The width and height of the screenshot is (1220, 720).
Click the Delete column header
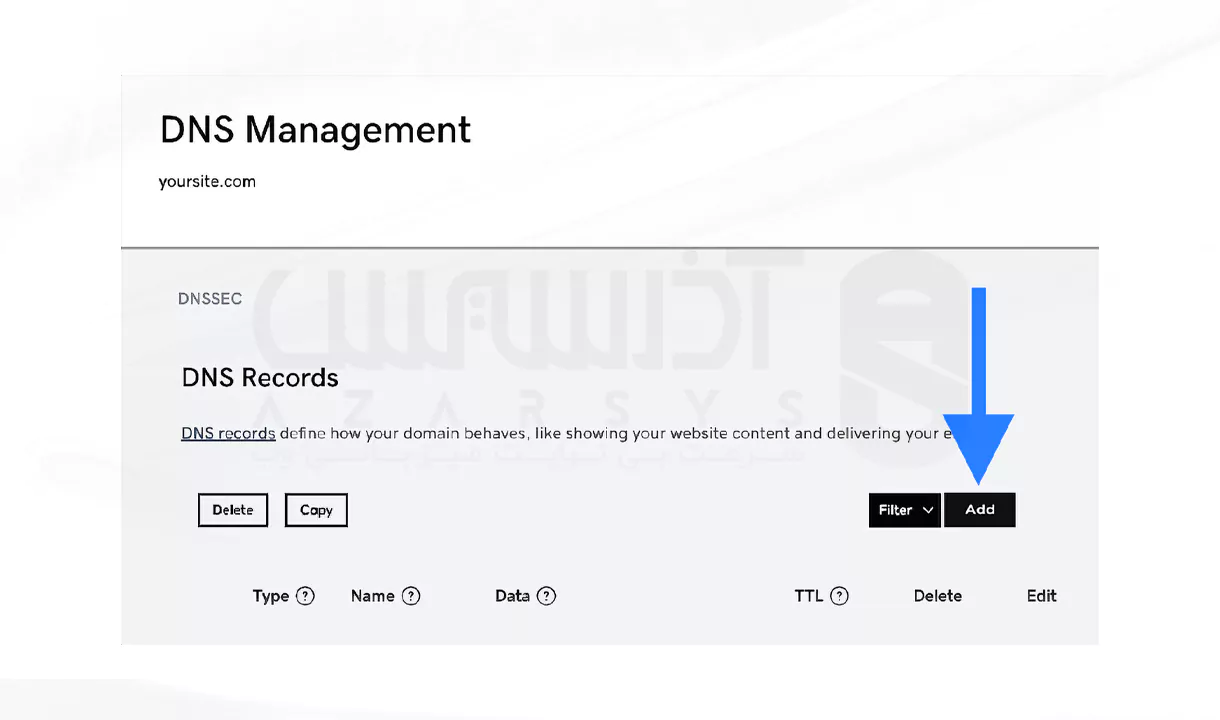click(938, 596)
